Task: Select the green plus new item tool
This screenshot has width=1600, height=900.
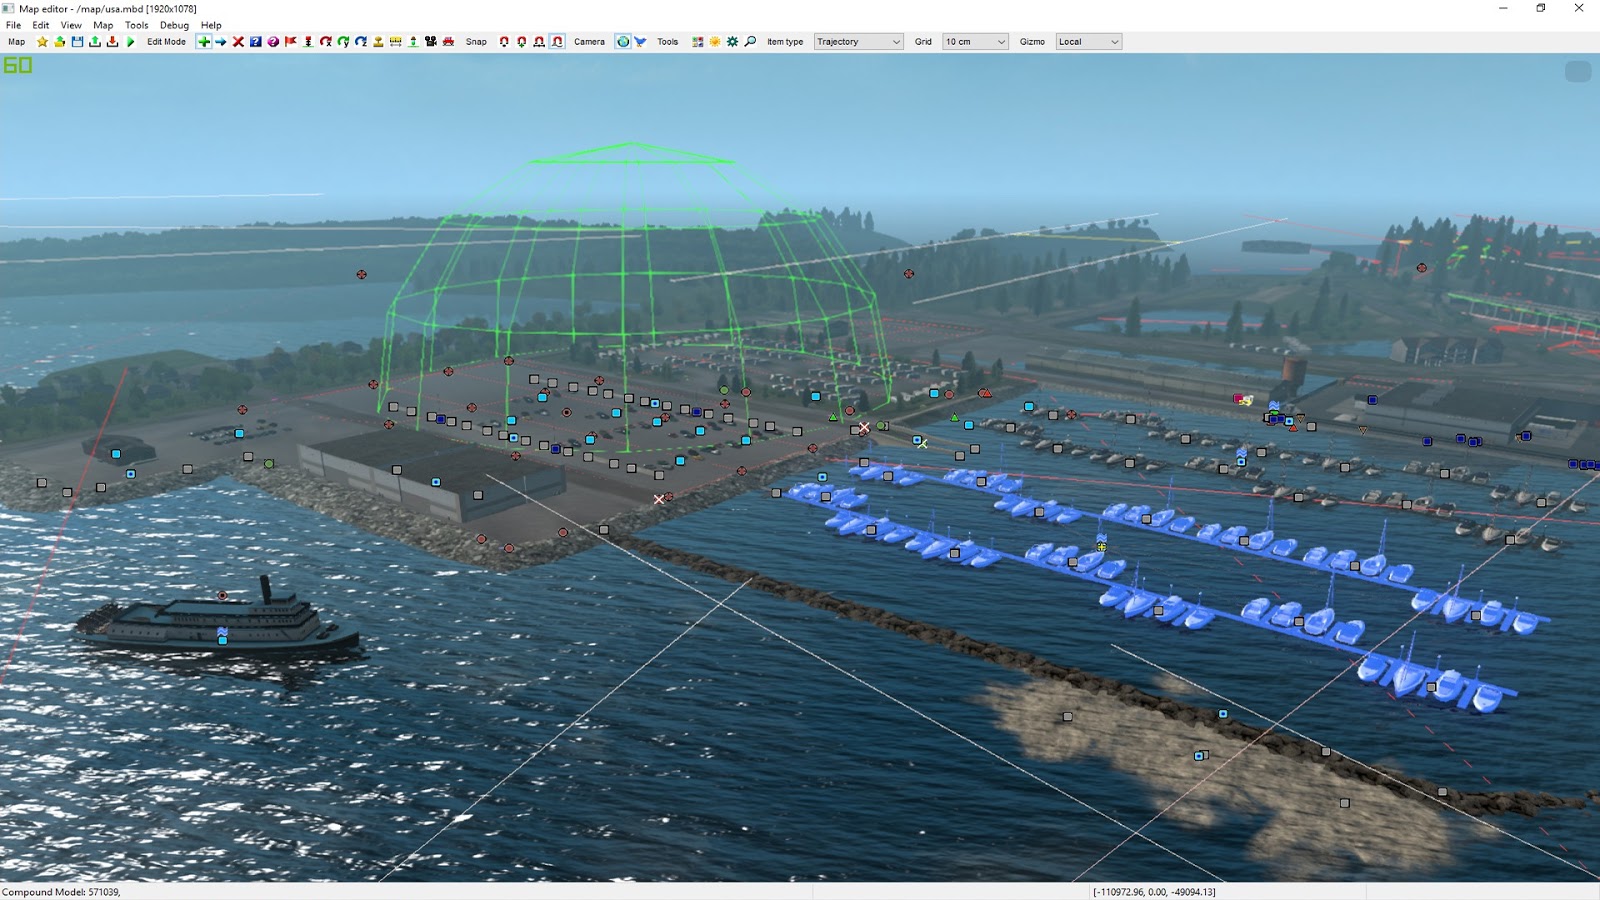Action: coord(204,42)
